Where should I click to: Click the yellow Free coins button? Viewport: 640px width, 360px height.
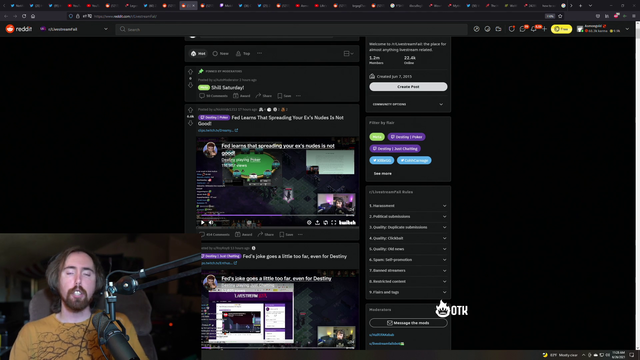[561, 29]
